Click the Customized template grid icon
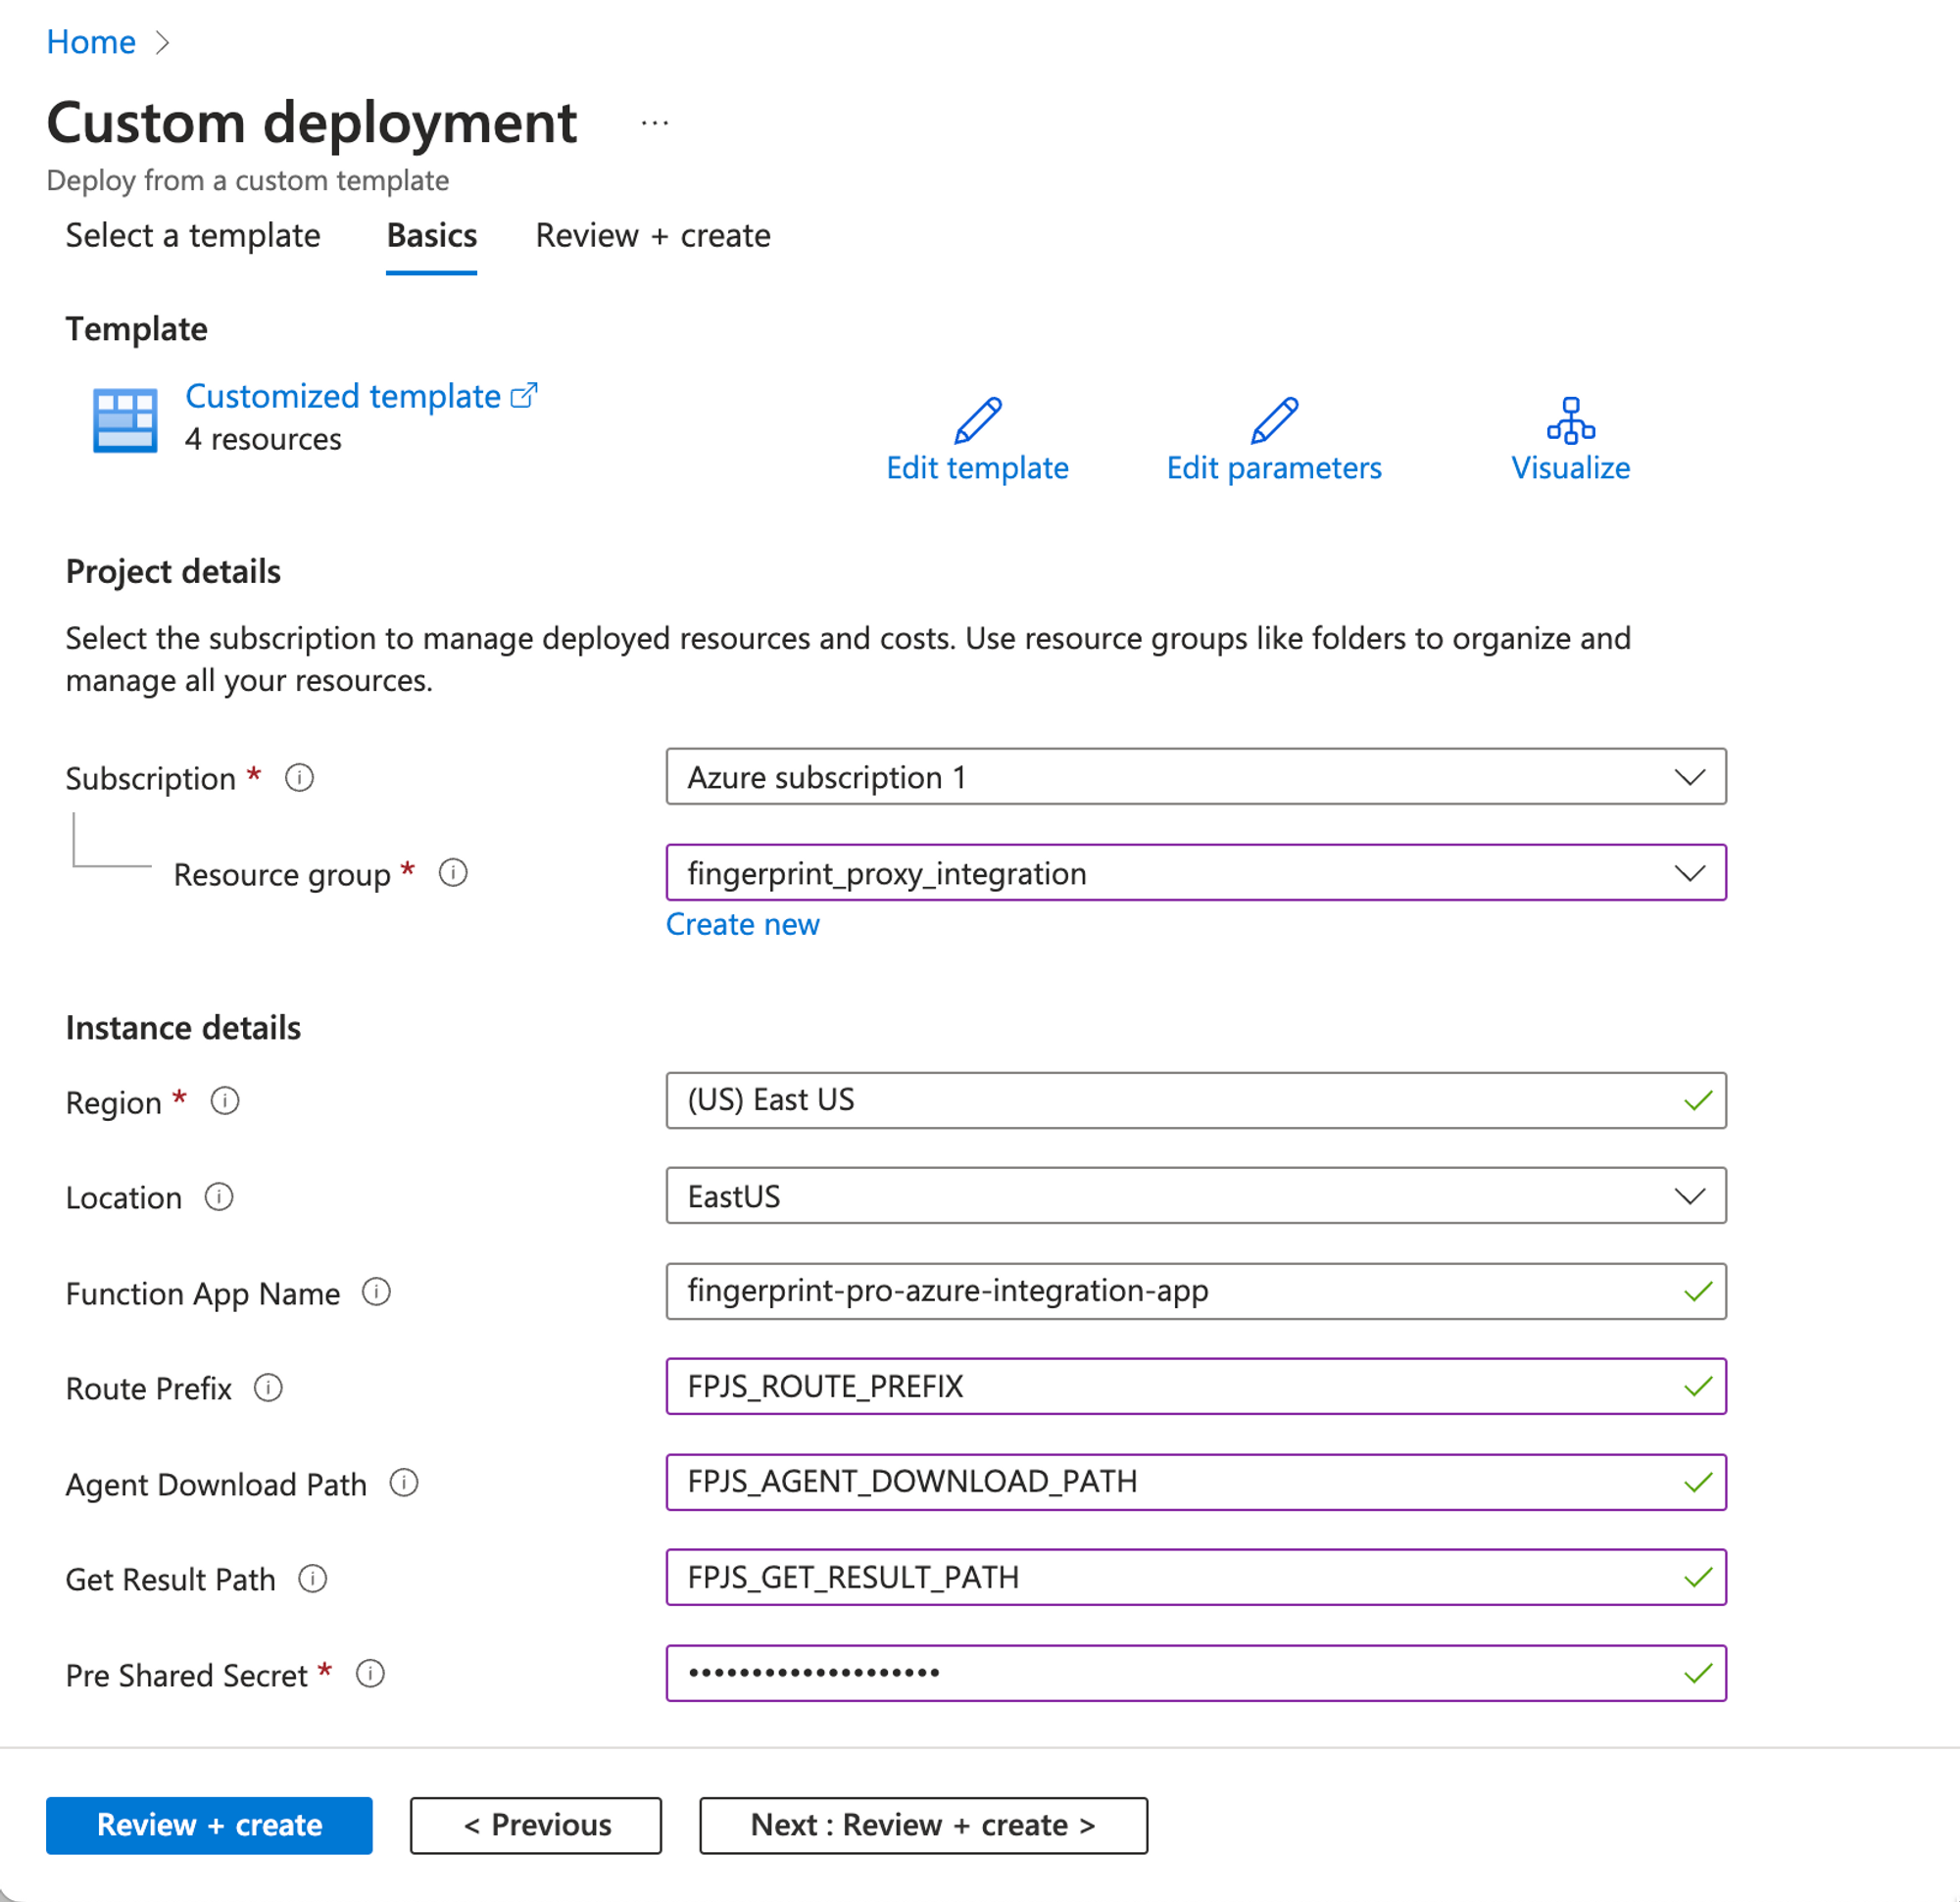1960x1902 pixels. click(125, 420)
